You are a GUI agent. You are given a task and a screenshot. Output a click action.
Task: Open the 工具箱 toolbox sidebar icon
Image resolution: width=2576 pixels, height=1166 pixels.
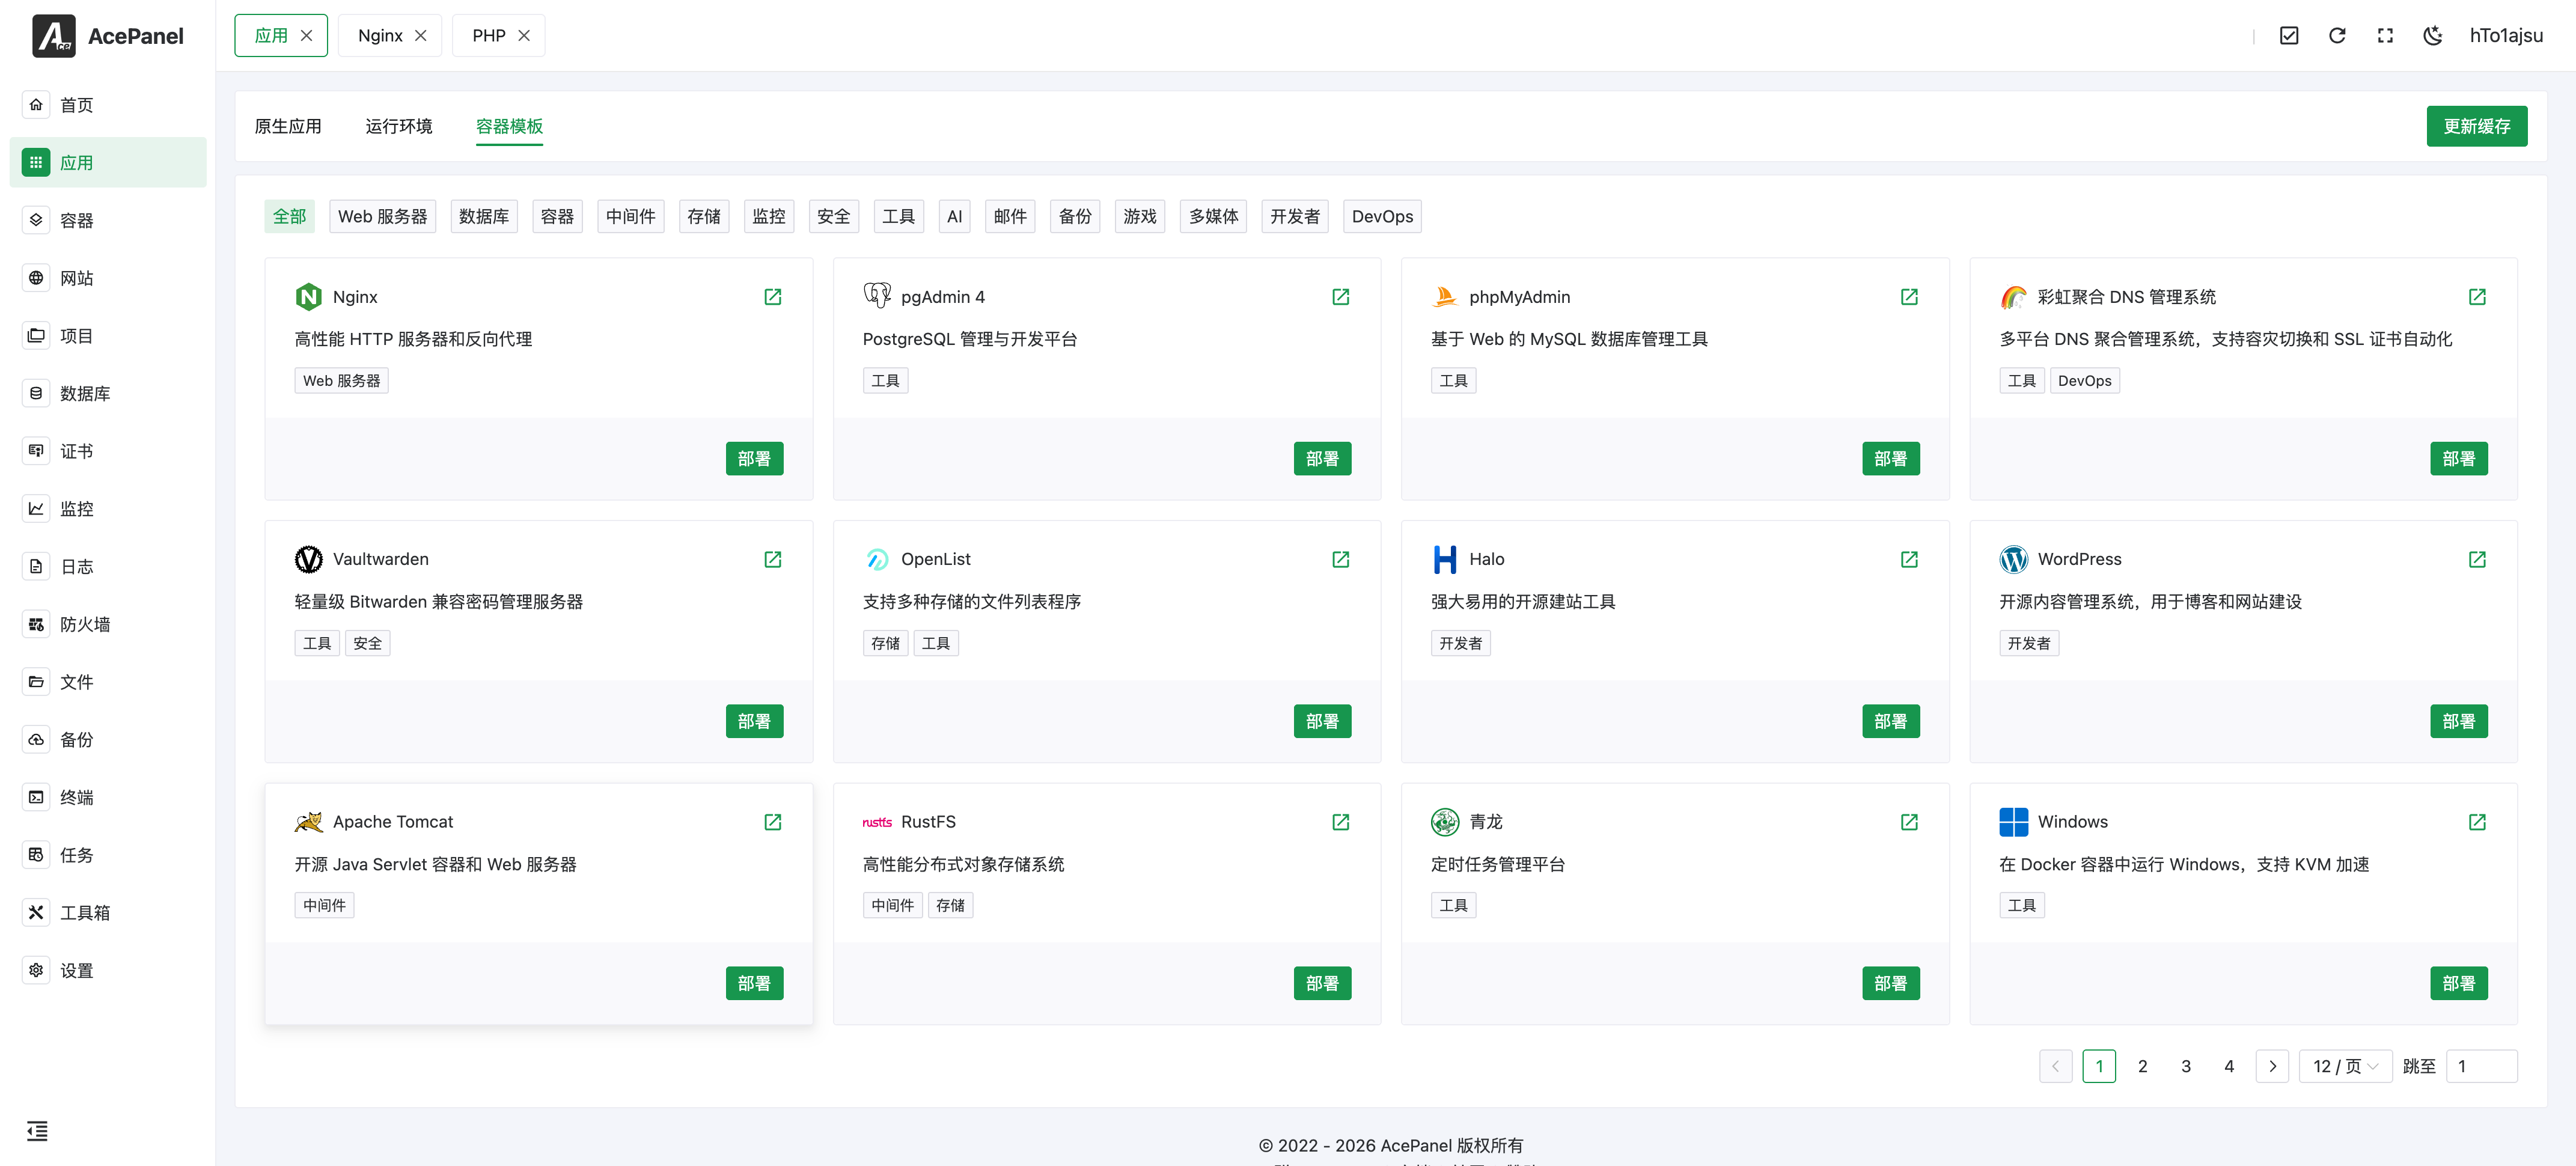[36, 912]
